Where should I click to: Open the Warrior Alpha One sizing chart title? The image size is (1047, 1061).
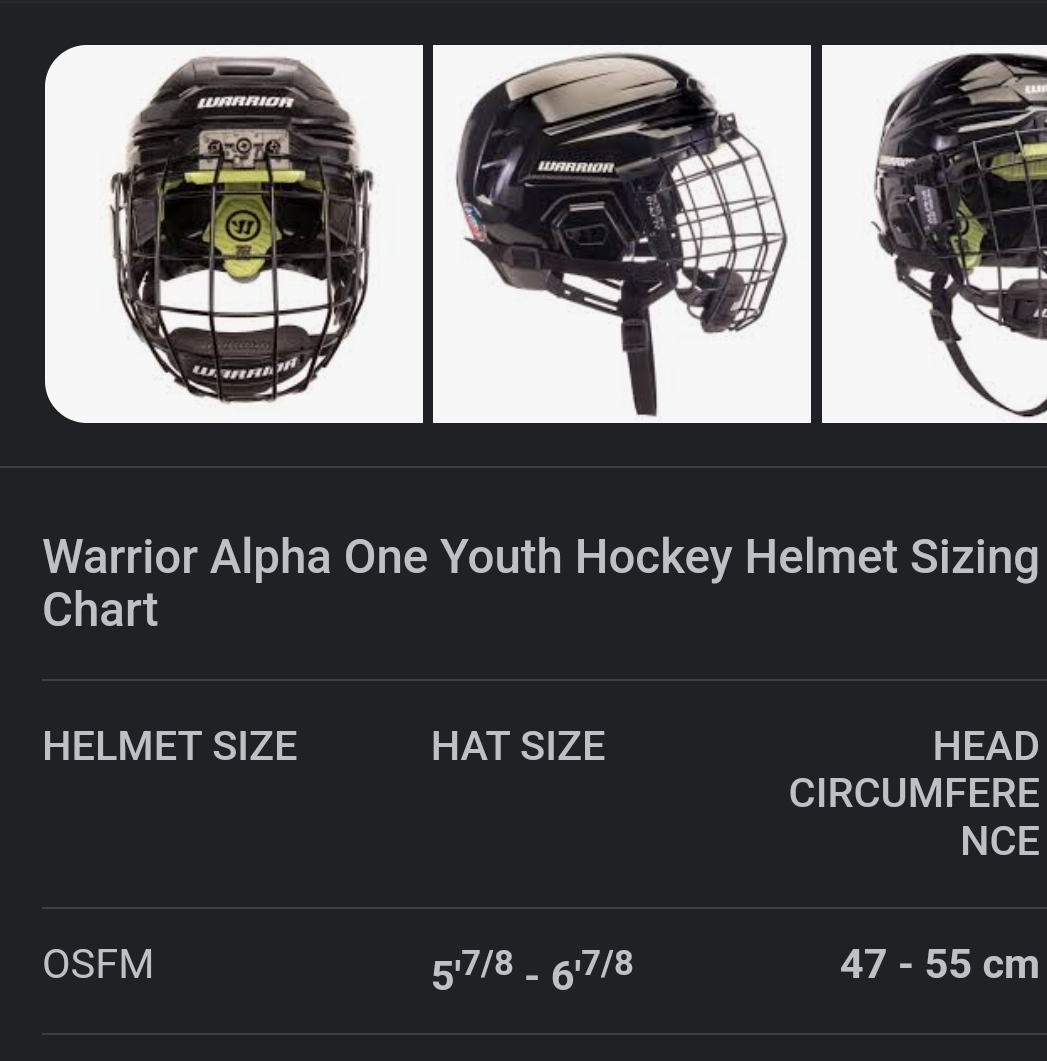tap(540, 582)
